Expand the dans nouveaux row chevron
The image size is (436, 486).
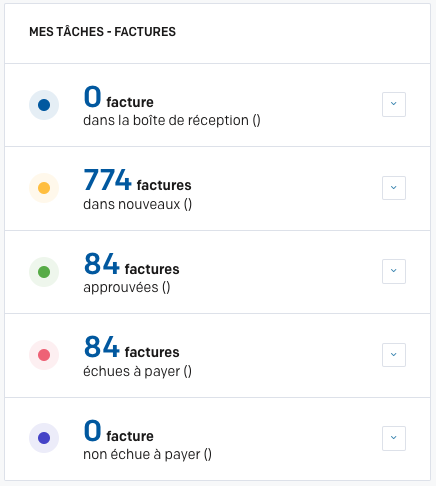tap(394, 188)
